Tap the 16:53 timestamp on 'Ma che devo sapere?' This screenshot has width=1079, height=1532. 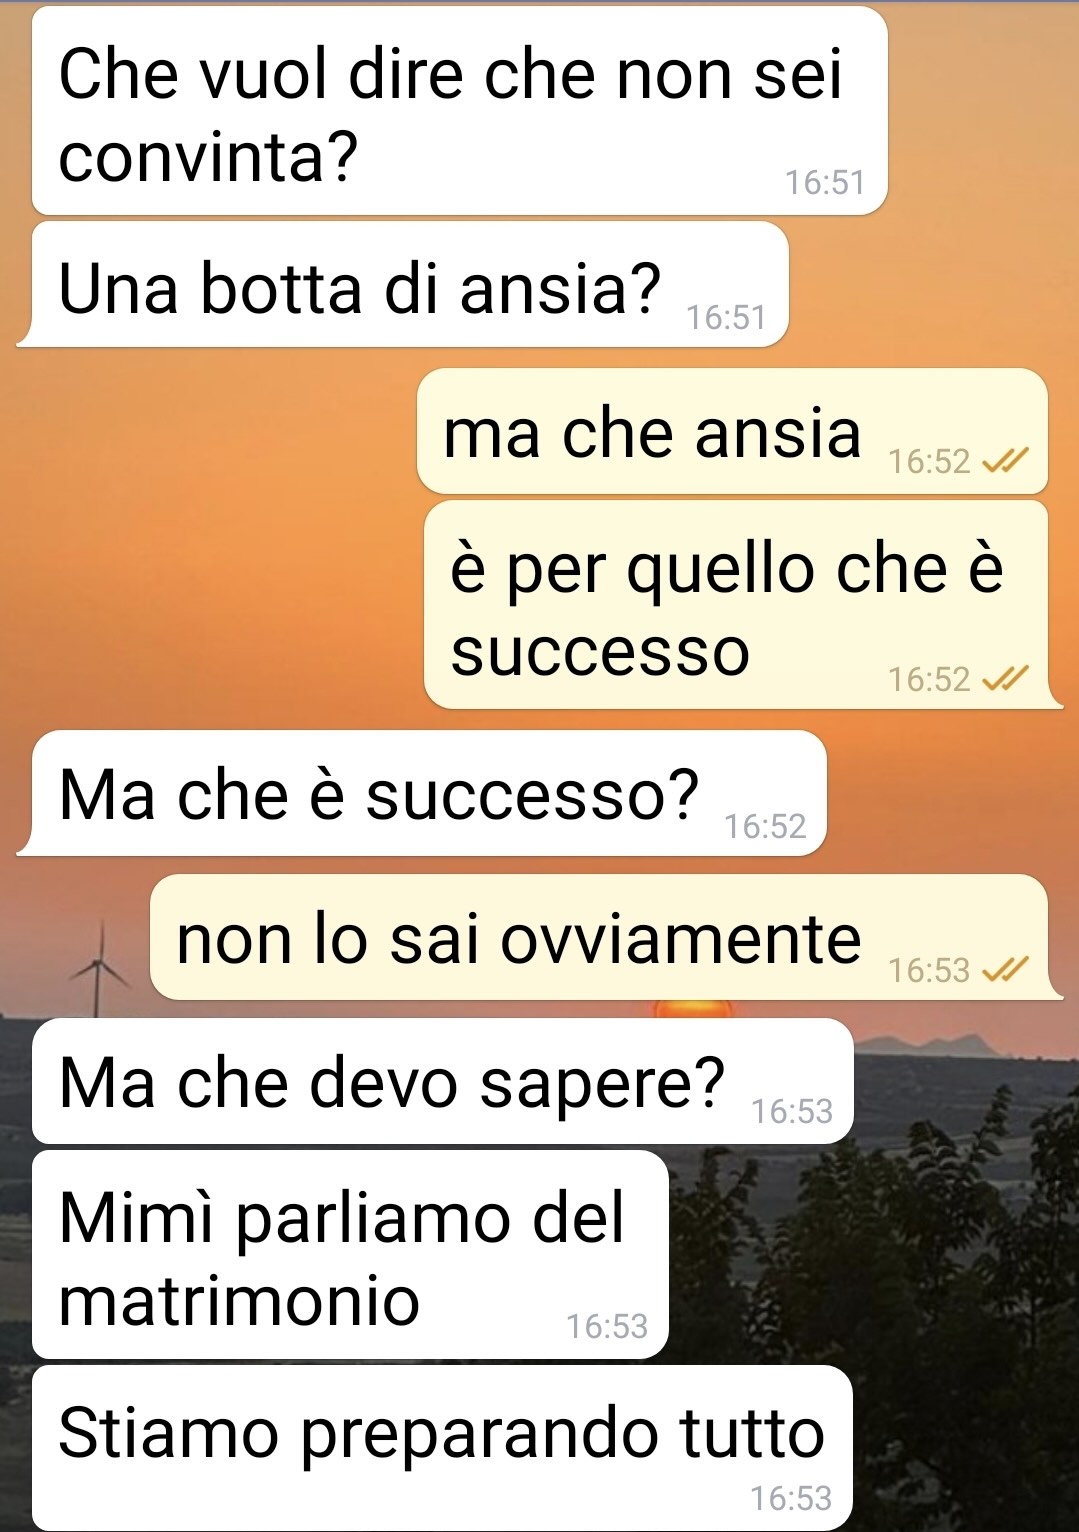pos(792,1111)
